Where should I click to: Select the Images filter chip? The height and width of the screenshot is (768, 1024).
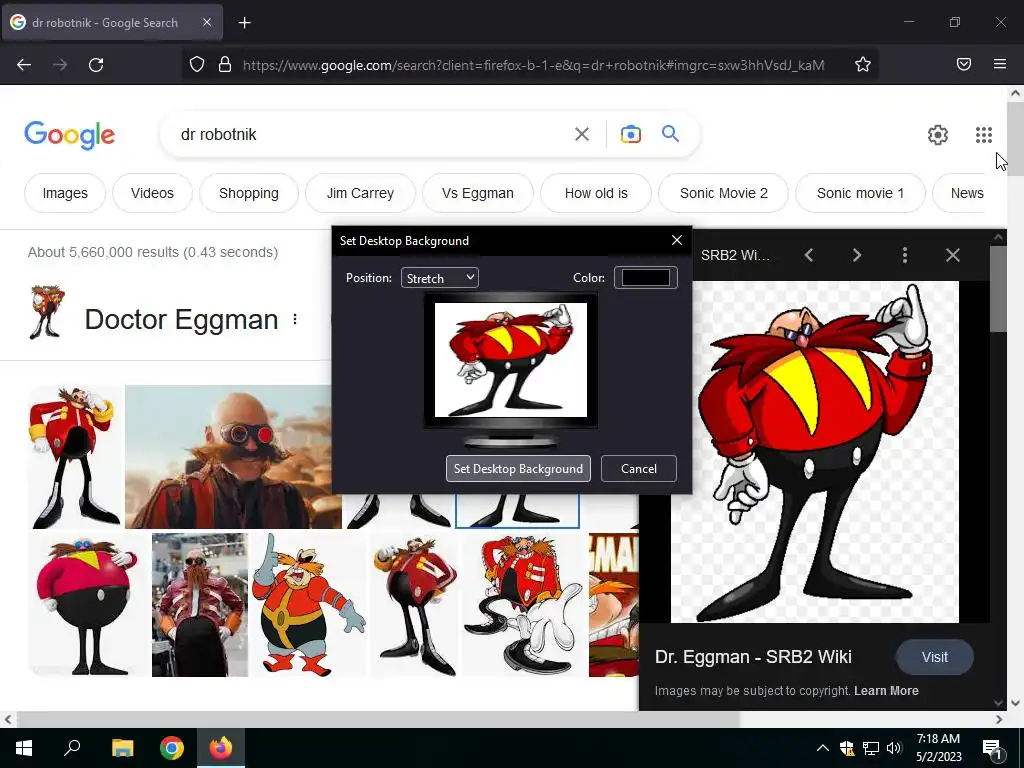[65, 193]
